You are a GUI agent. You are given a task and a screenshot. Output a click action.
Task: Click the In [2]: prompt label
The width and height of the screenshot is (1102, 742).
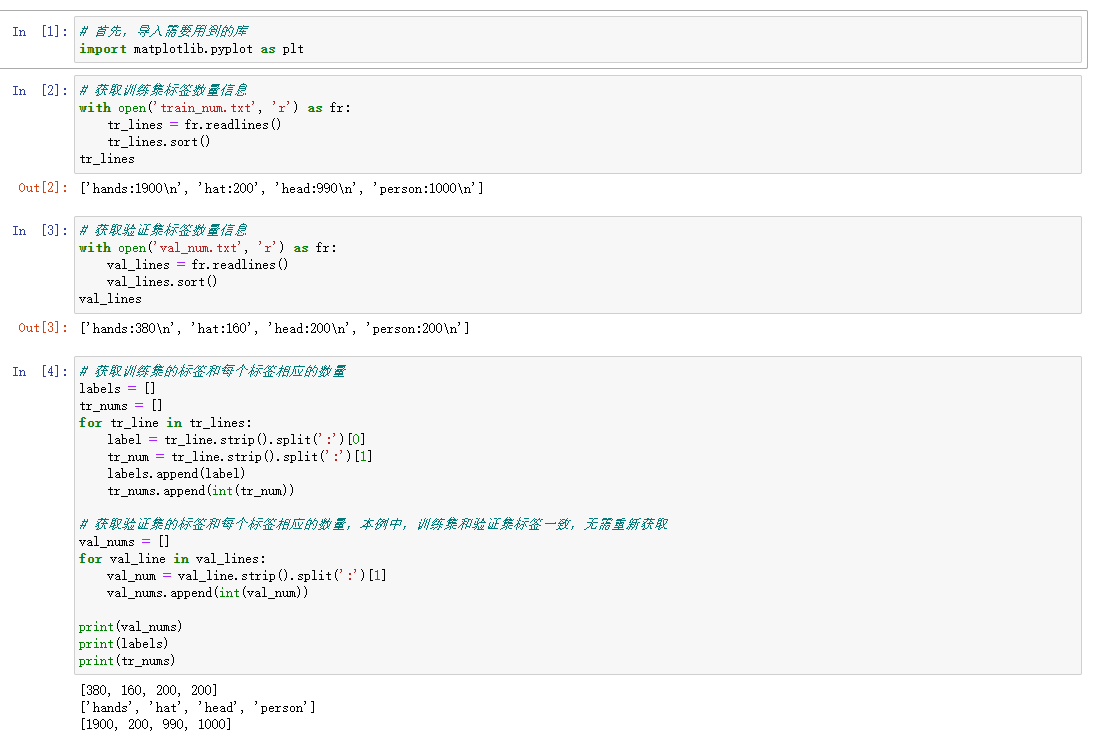click(40, 91)
